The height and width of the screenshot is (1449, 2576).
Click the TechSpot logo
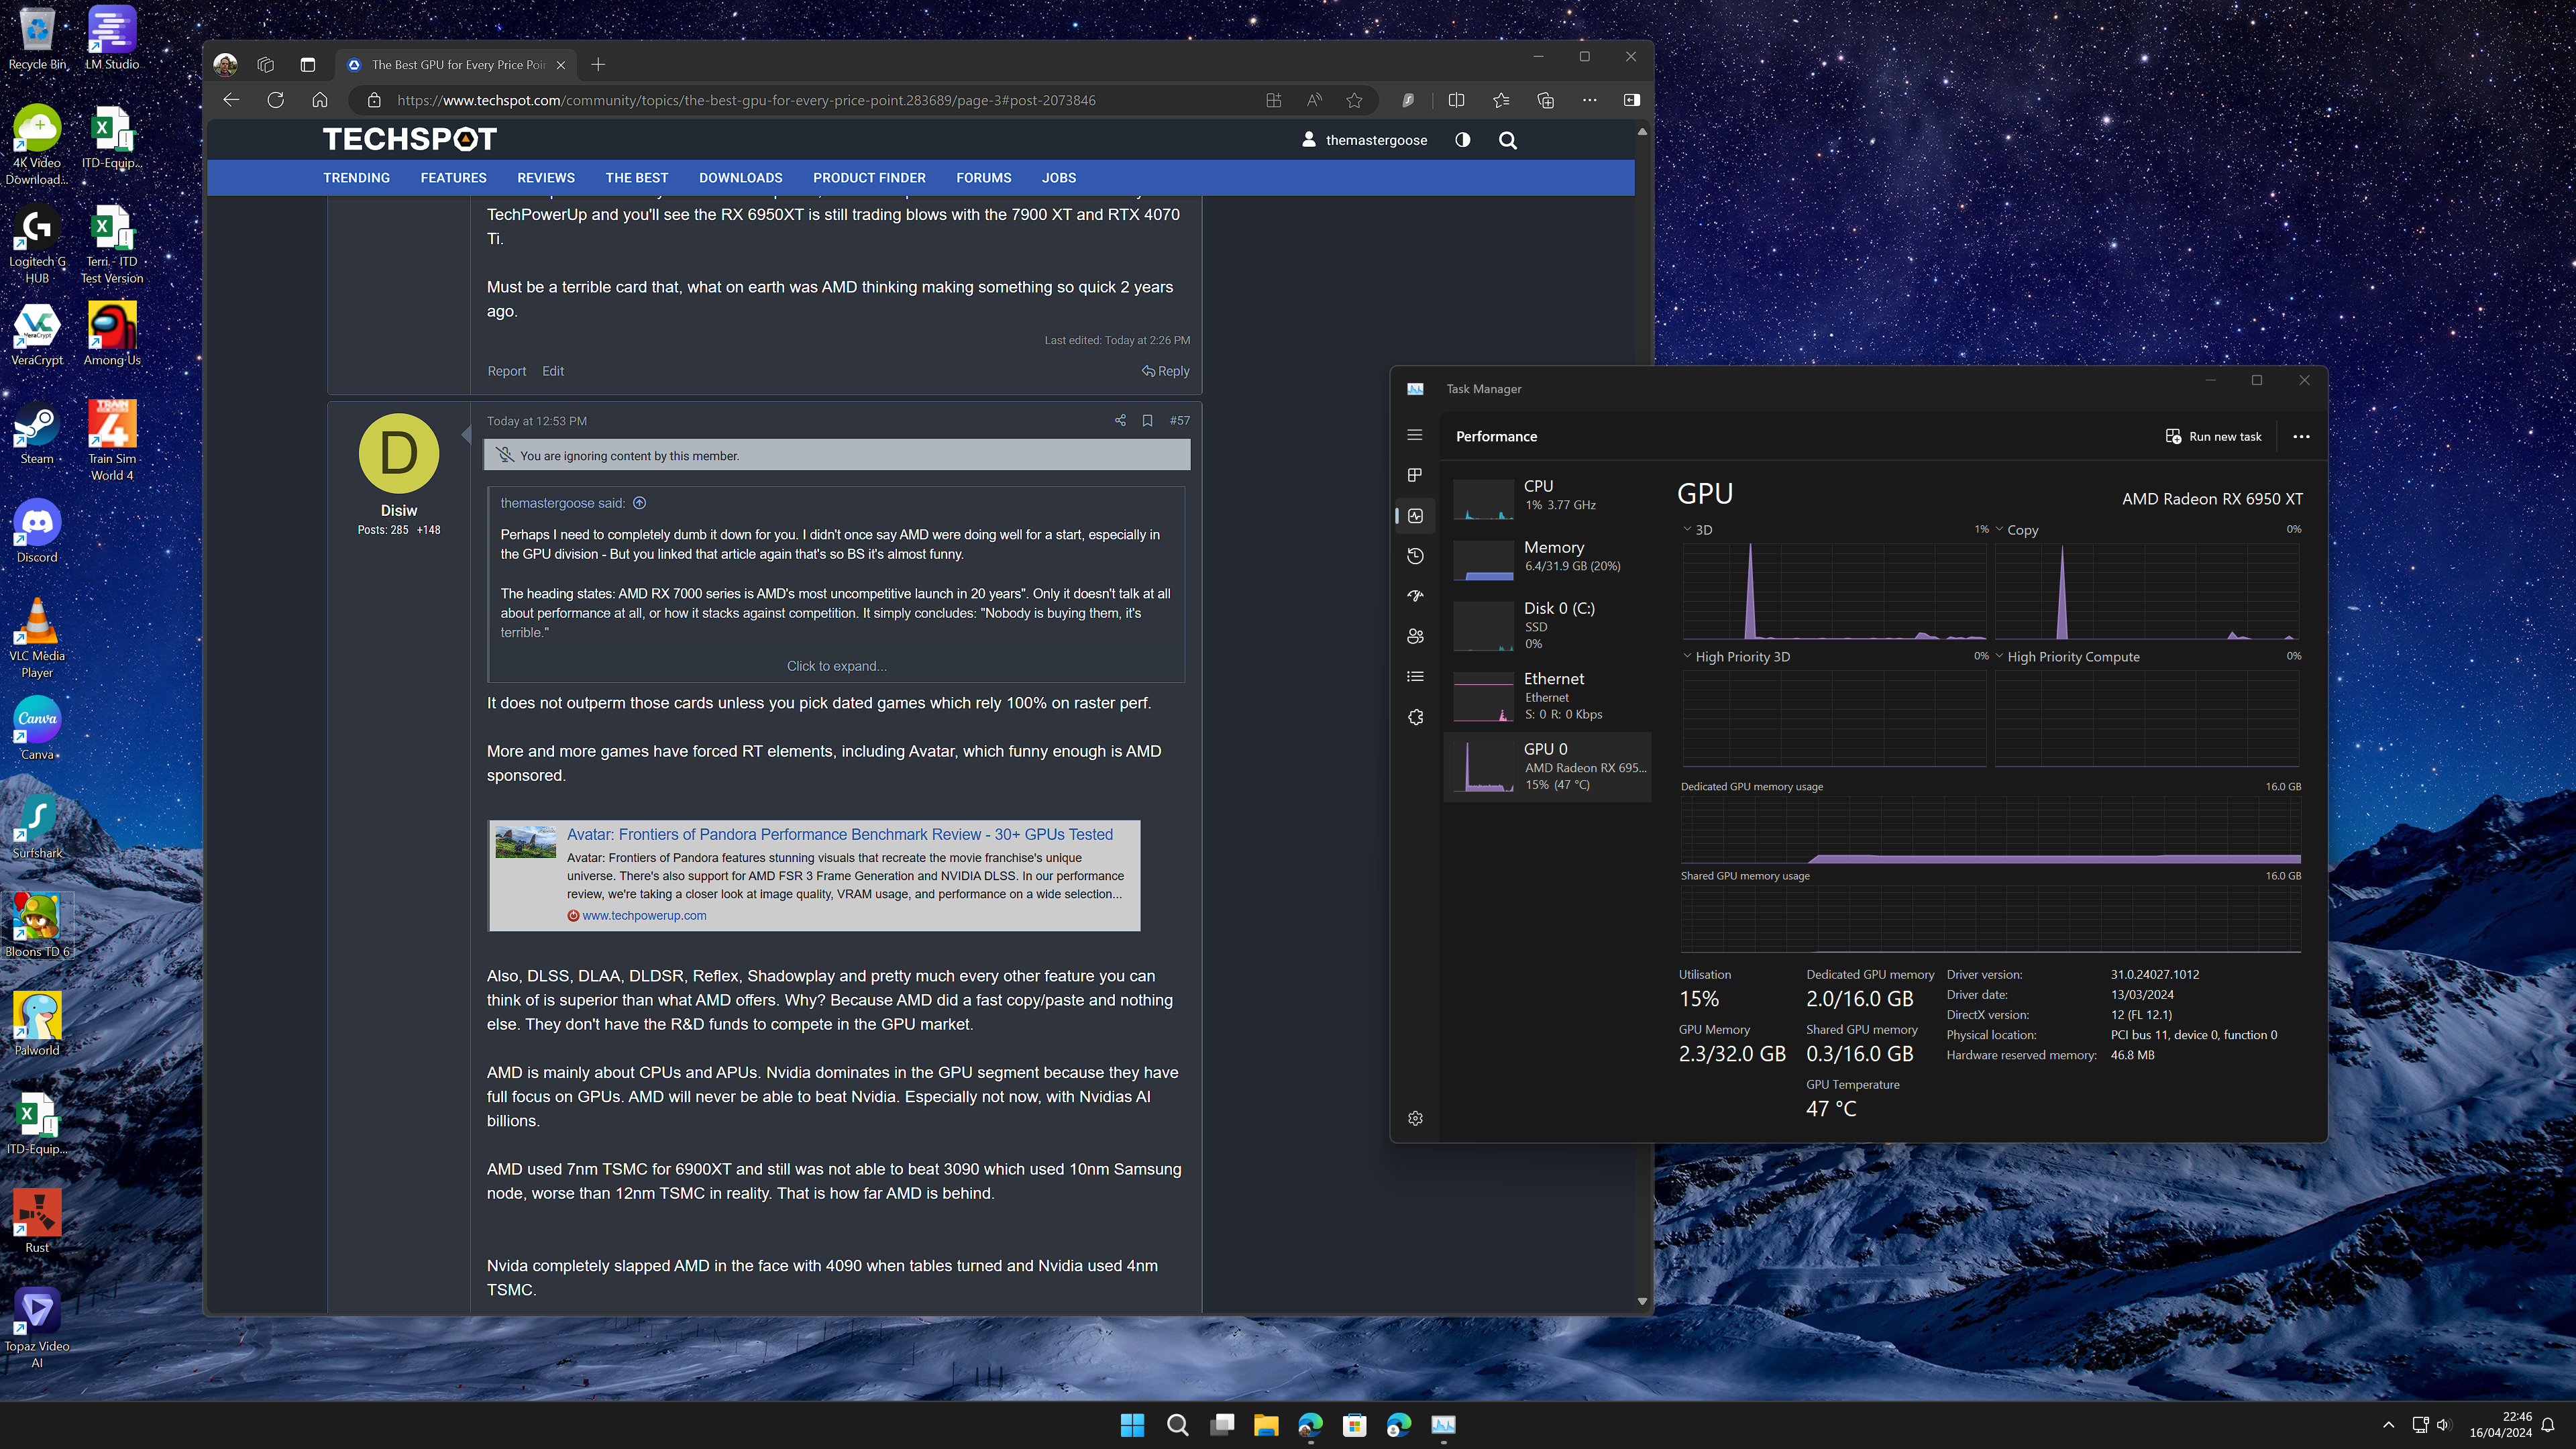pos(409,139)
